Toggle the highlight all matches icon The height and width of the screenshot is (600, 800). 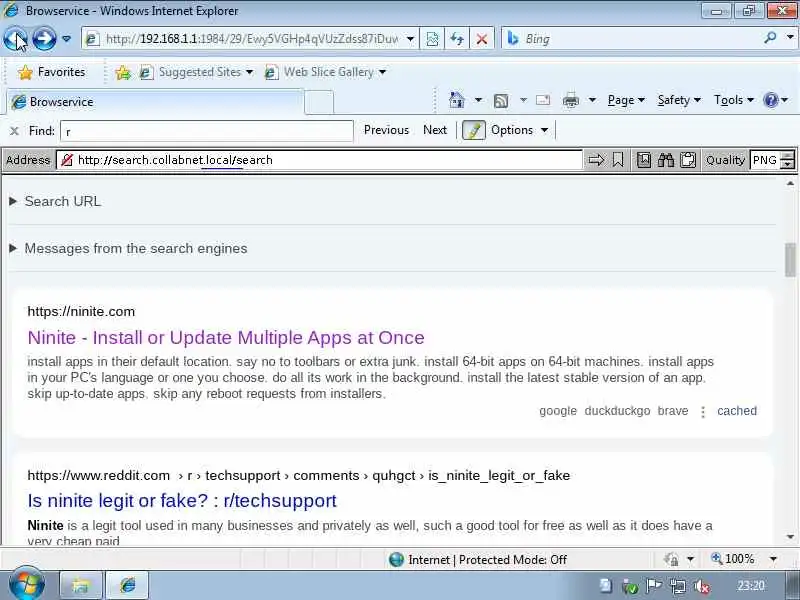(473, 130)
